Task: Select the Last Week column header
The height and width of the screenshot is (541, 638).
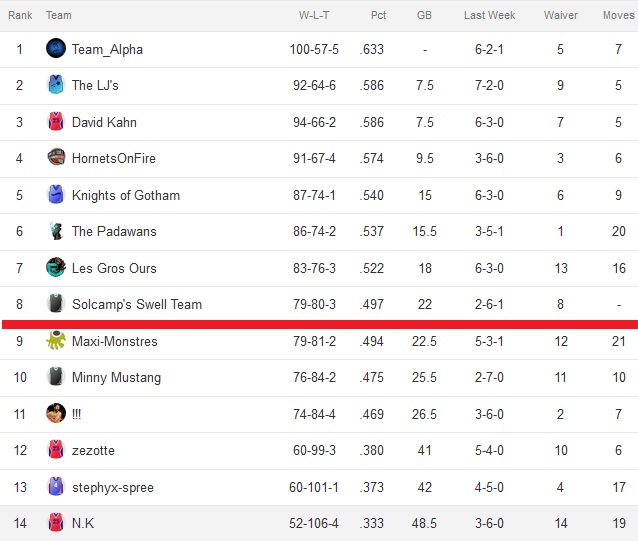Action: pos(489,15)
